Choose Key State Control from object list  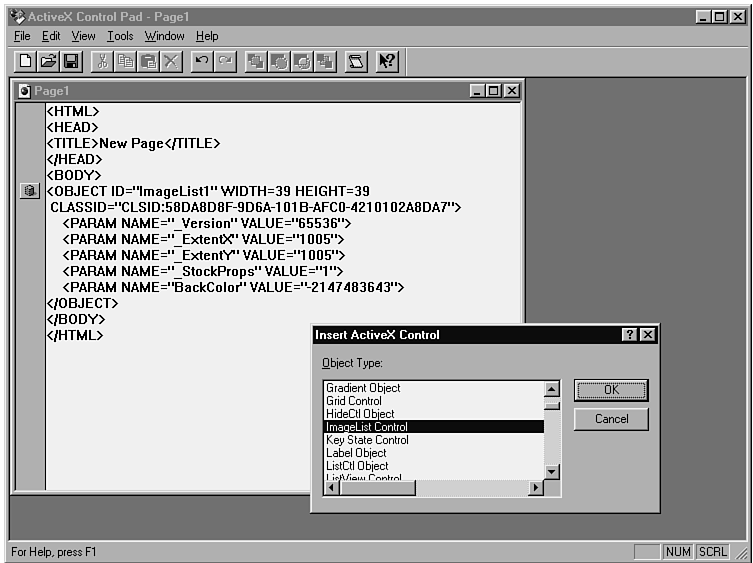(367, 440)
